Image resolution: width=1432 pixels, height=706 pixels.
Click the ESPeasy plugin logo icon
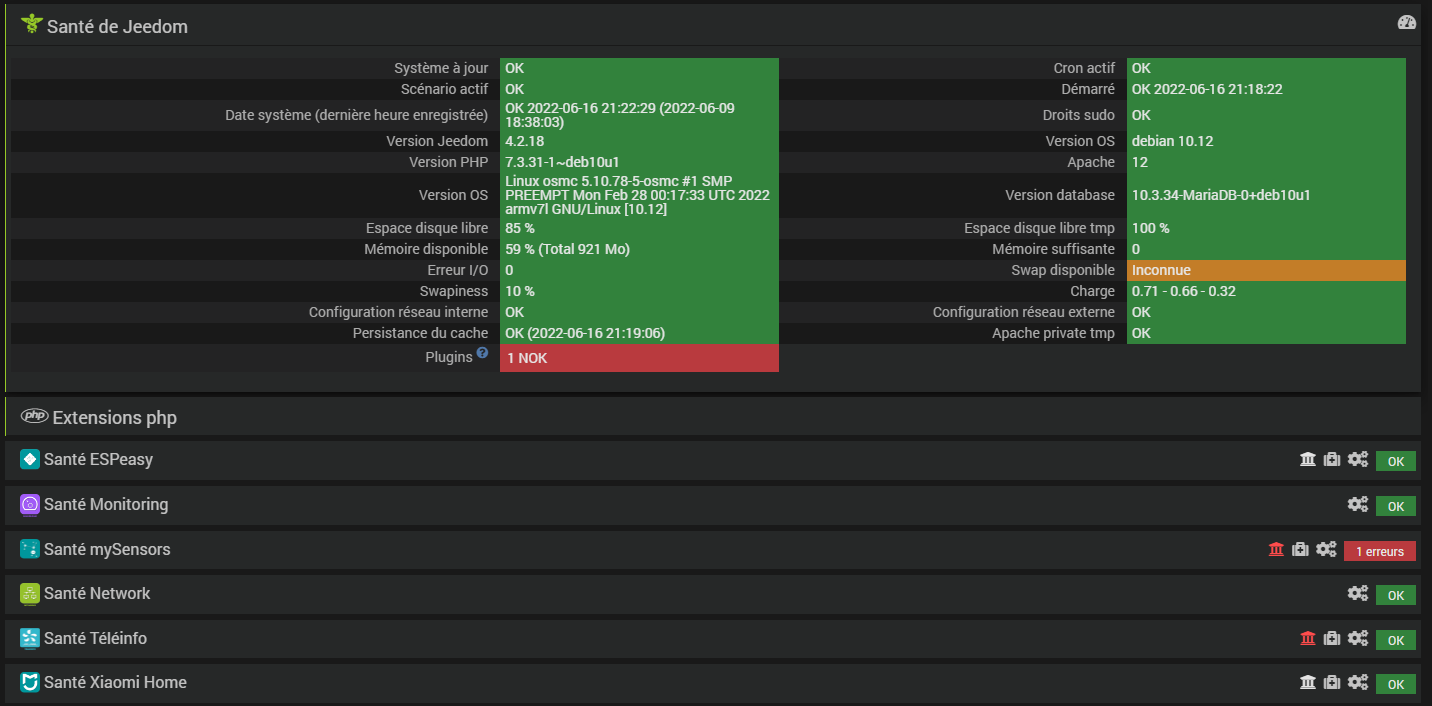[x=30, y=459]
